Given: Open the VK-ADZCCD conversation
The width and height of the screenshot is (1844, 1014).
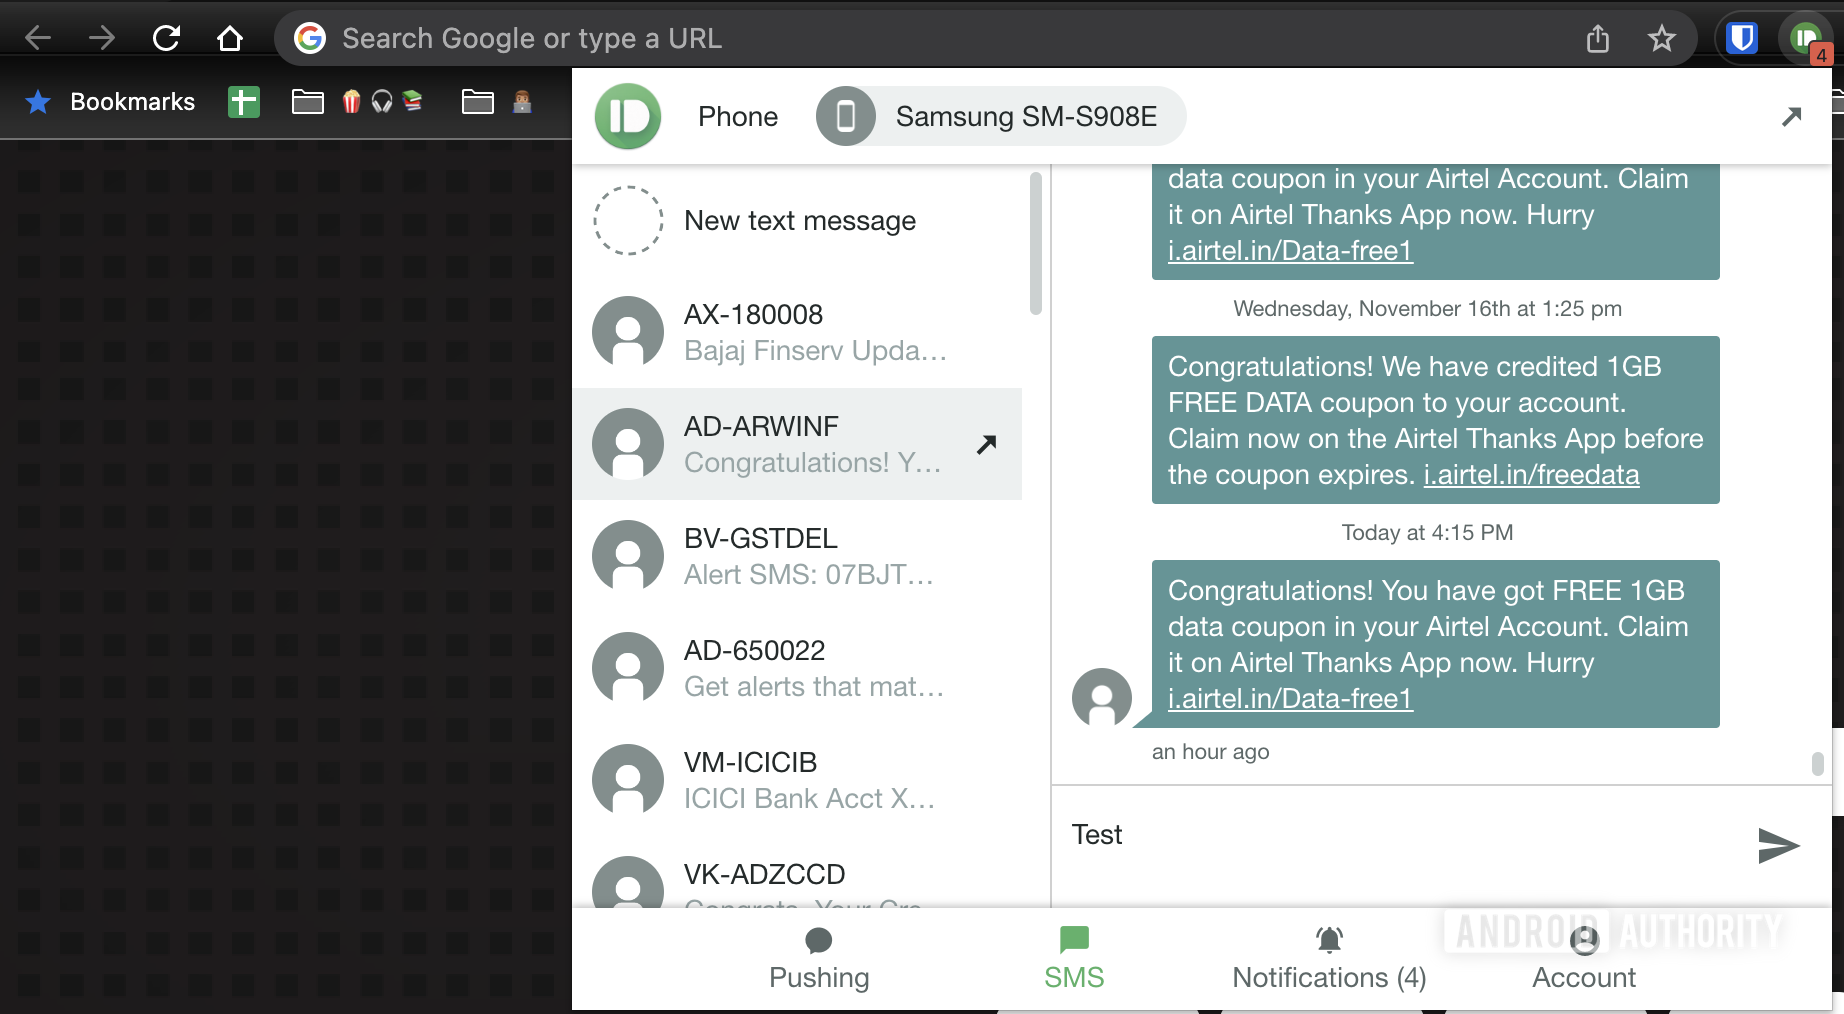Looking at the screenshot, I should point(797,872).
